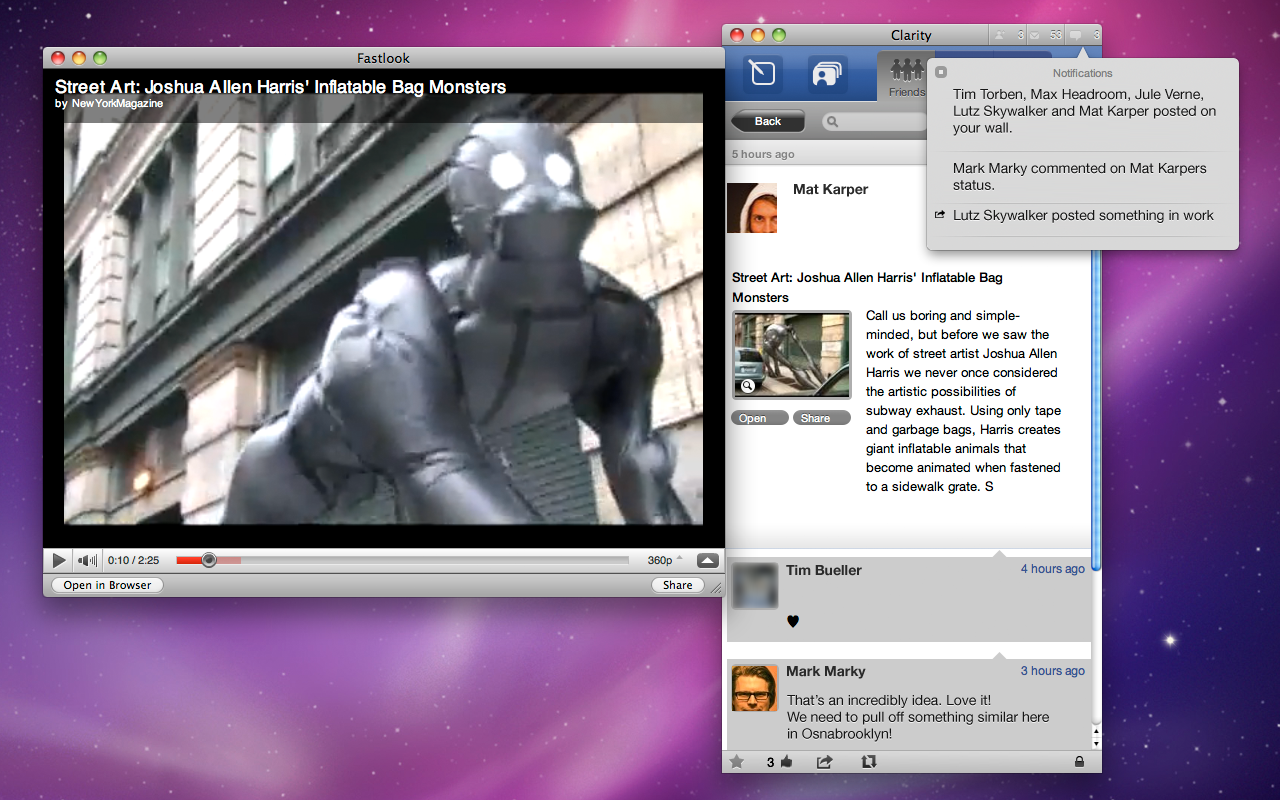1280x800 pixels.
Task: Like the post with thumbs-up icon
Action: tap(786, 762)
